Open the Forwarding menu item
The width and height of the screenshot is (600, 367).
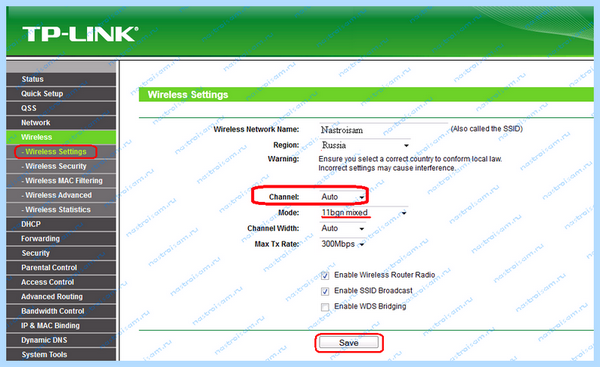pyautogui.click(x=61, y=239)
